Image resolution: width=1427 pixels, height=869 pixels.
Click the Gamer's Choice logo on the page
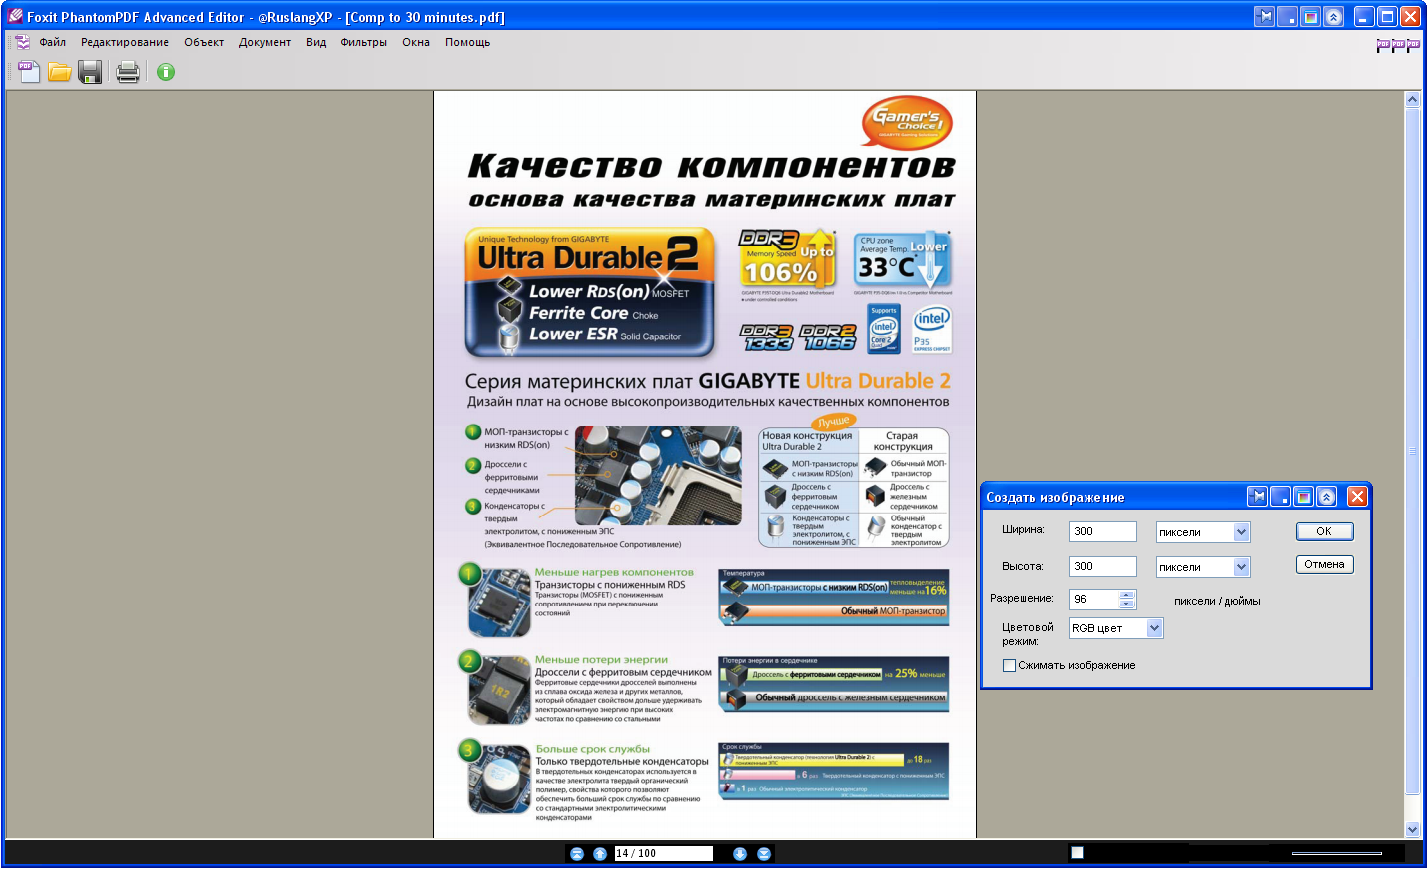907,122
